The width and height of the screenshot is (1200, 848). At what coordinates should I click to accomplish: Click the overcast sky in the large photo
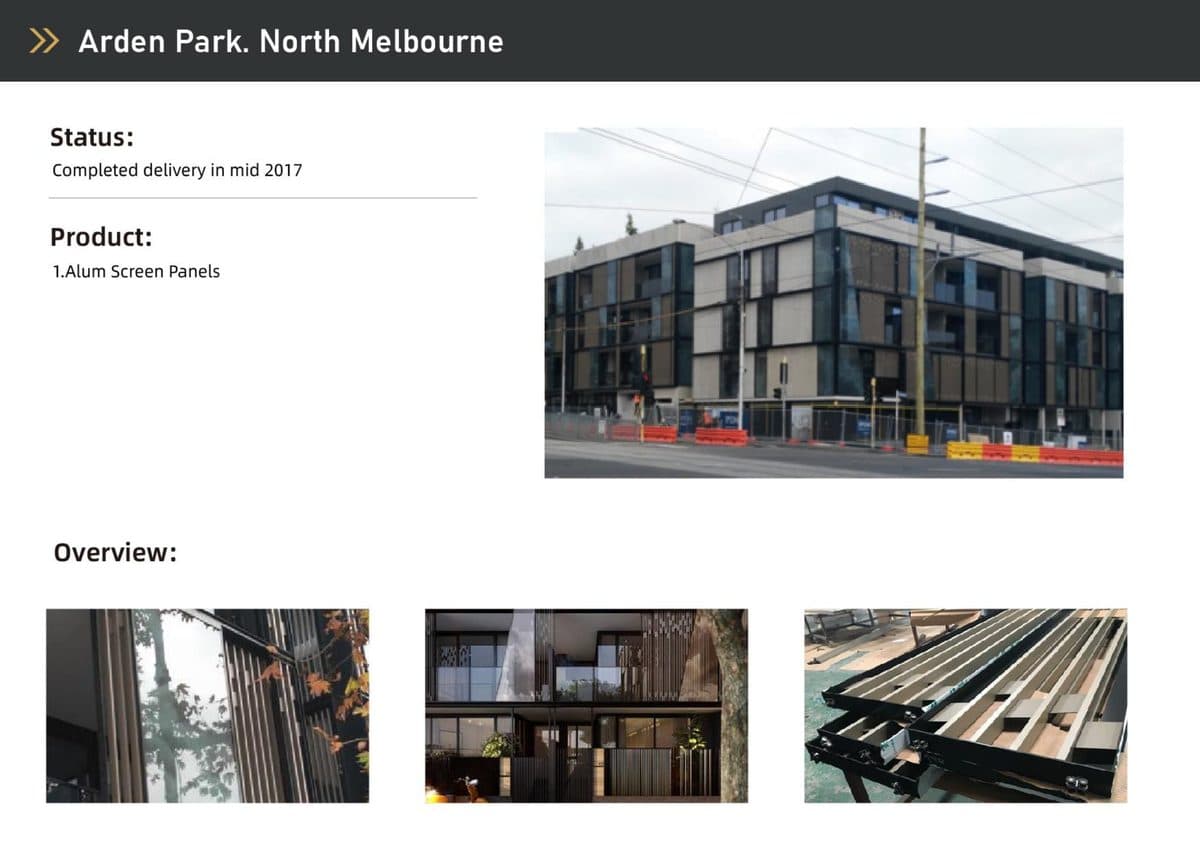(650, 170)
